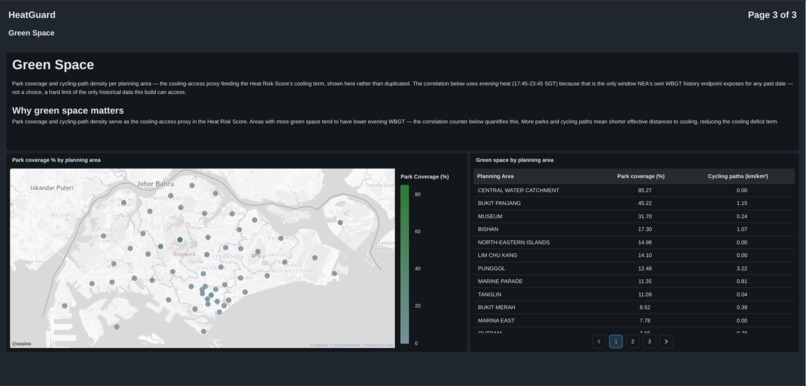Select the MARINA EAST row name
This screenshot has height=386, width=806.
[x=496, y=320]
